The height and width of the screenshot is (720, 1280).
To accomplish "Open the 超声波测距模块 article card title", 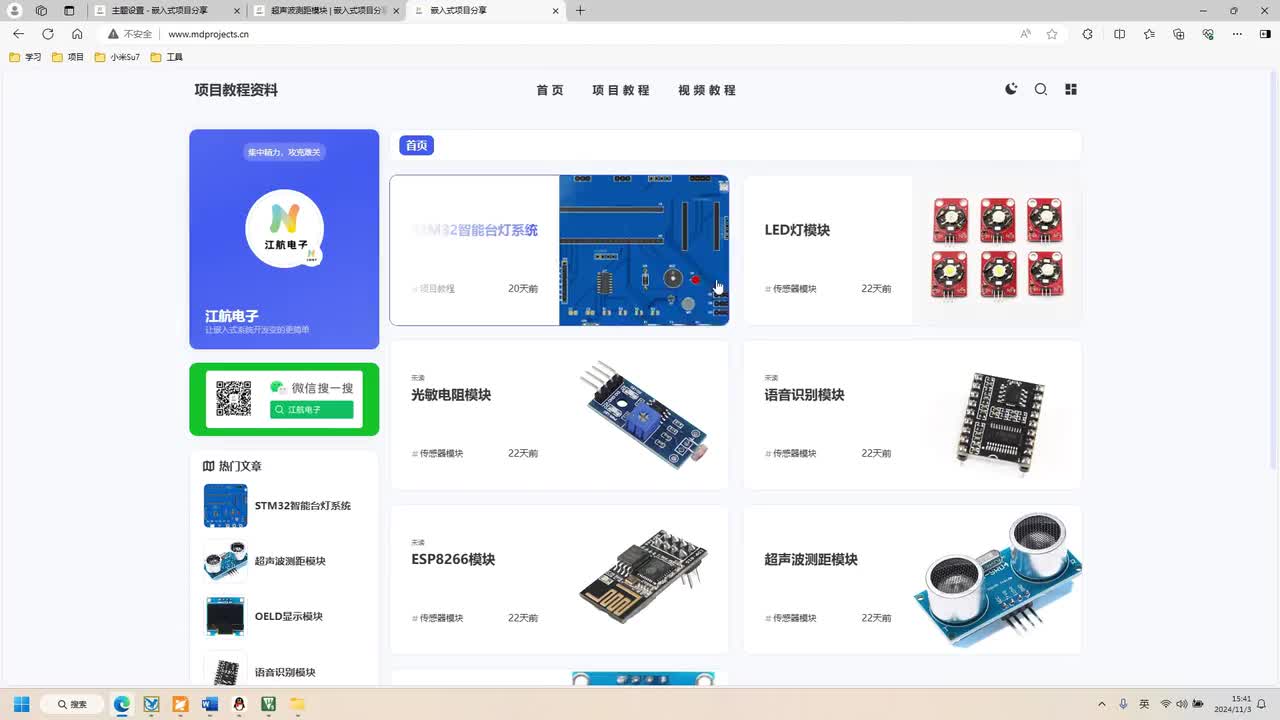I will click(811, 560).
